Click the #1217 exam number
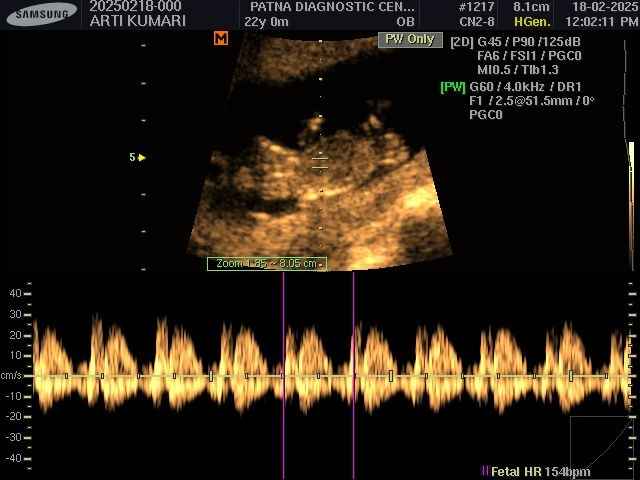 click(x=476, y=7)
